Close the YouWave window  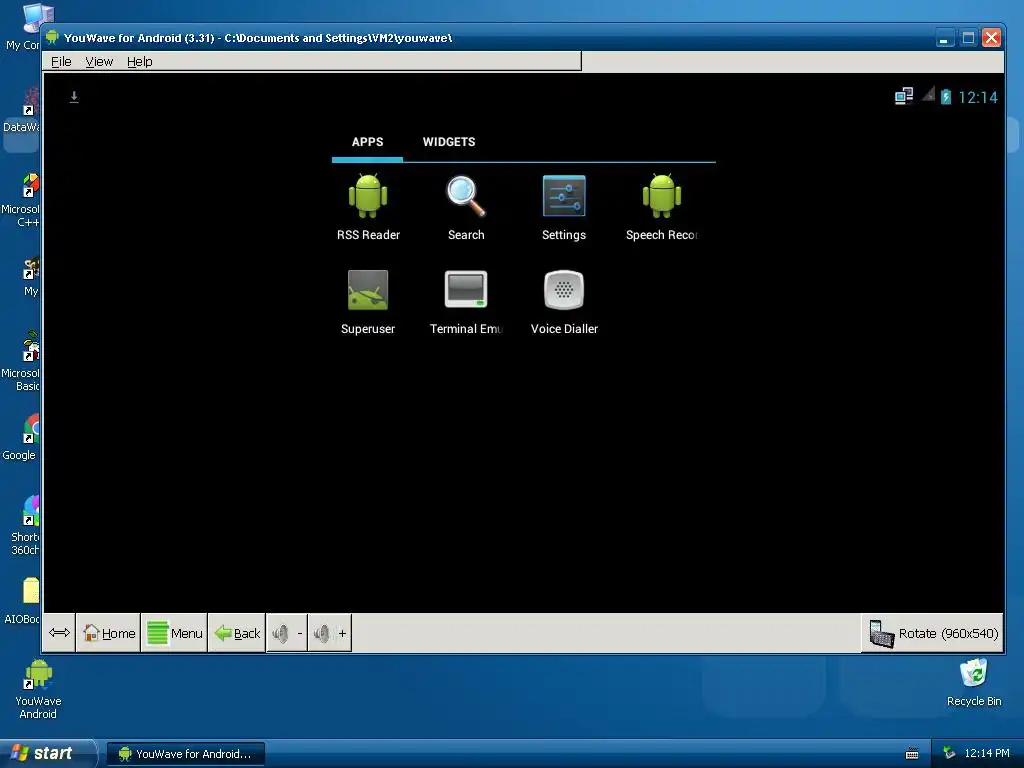click(x=991, y=38)
